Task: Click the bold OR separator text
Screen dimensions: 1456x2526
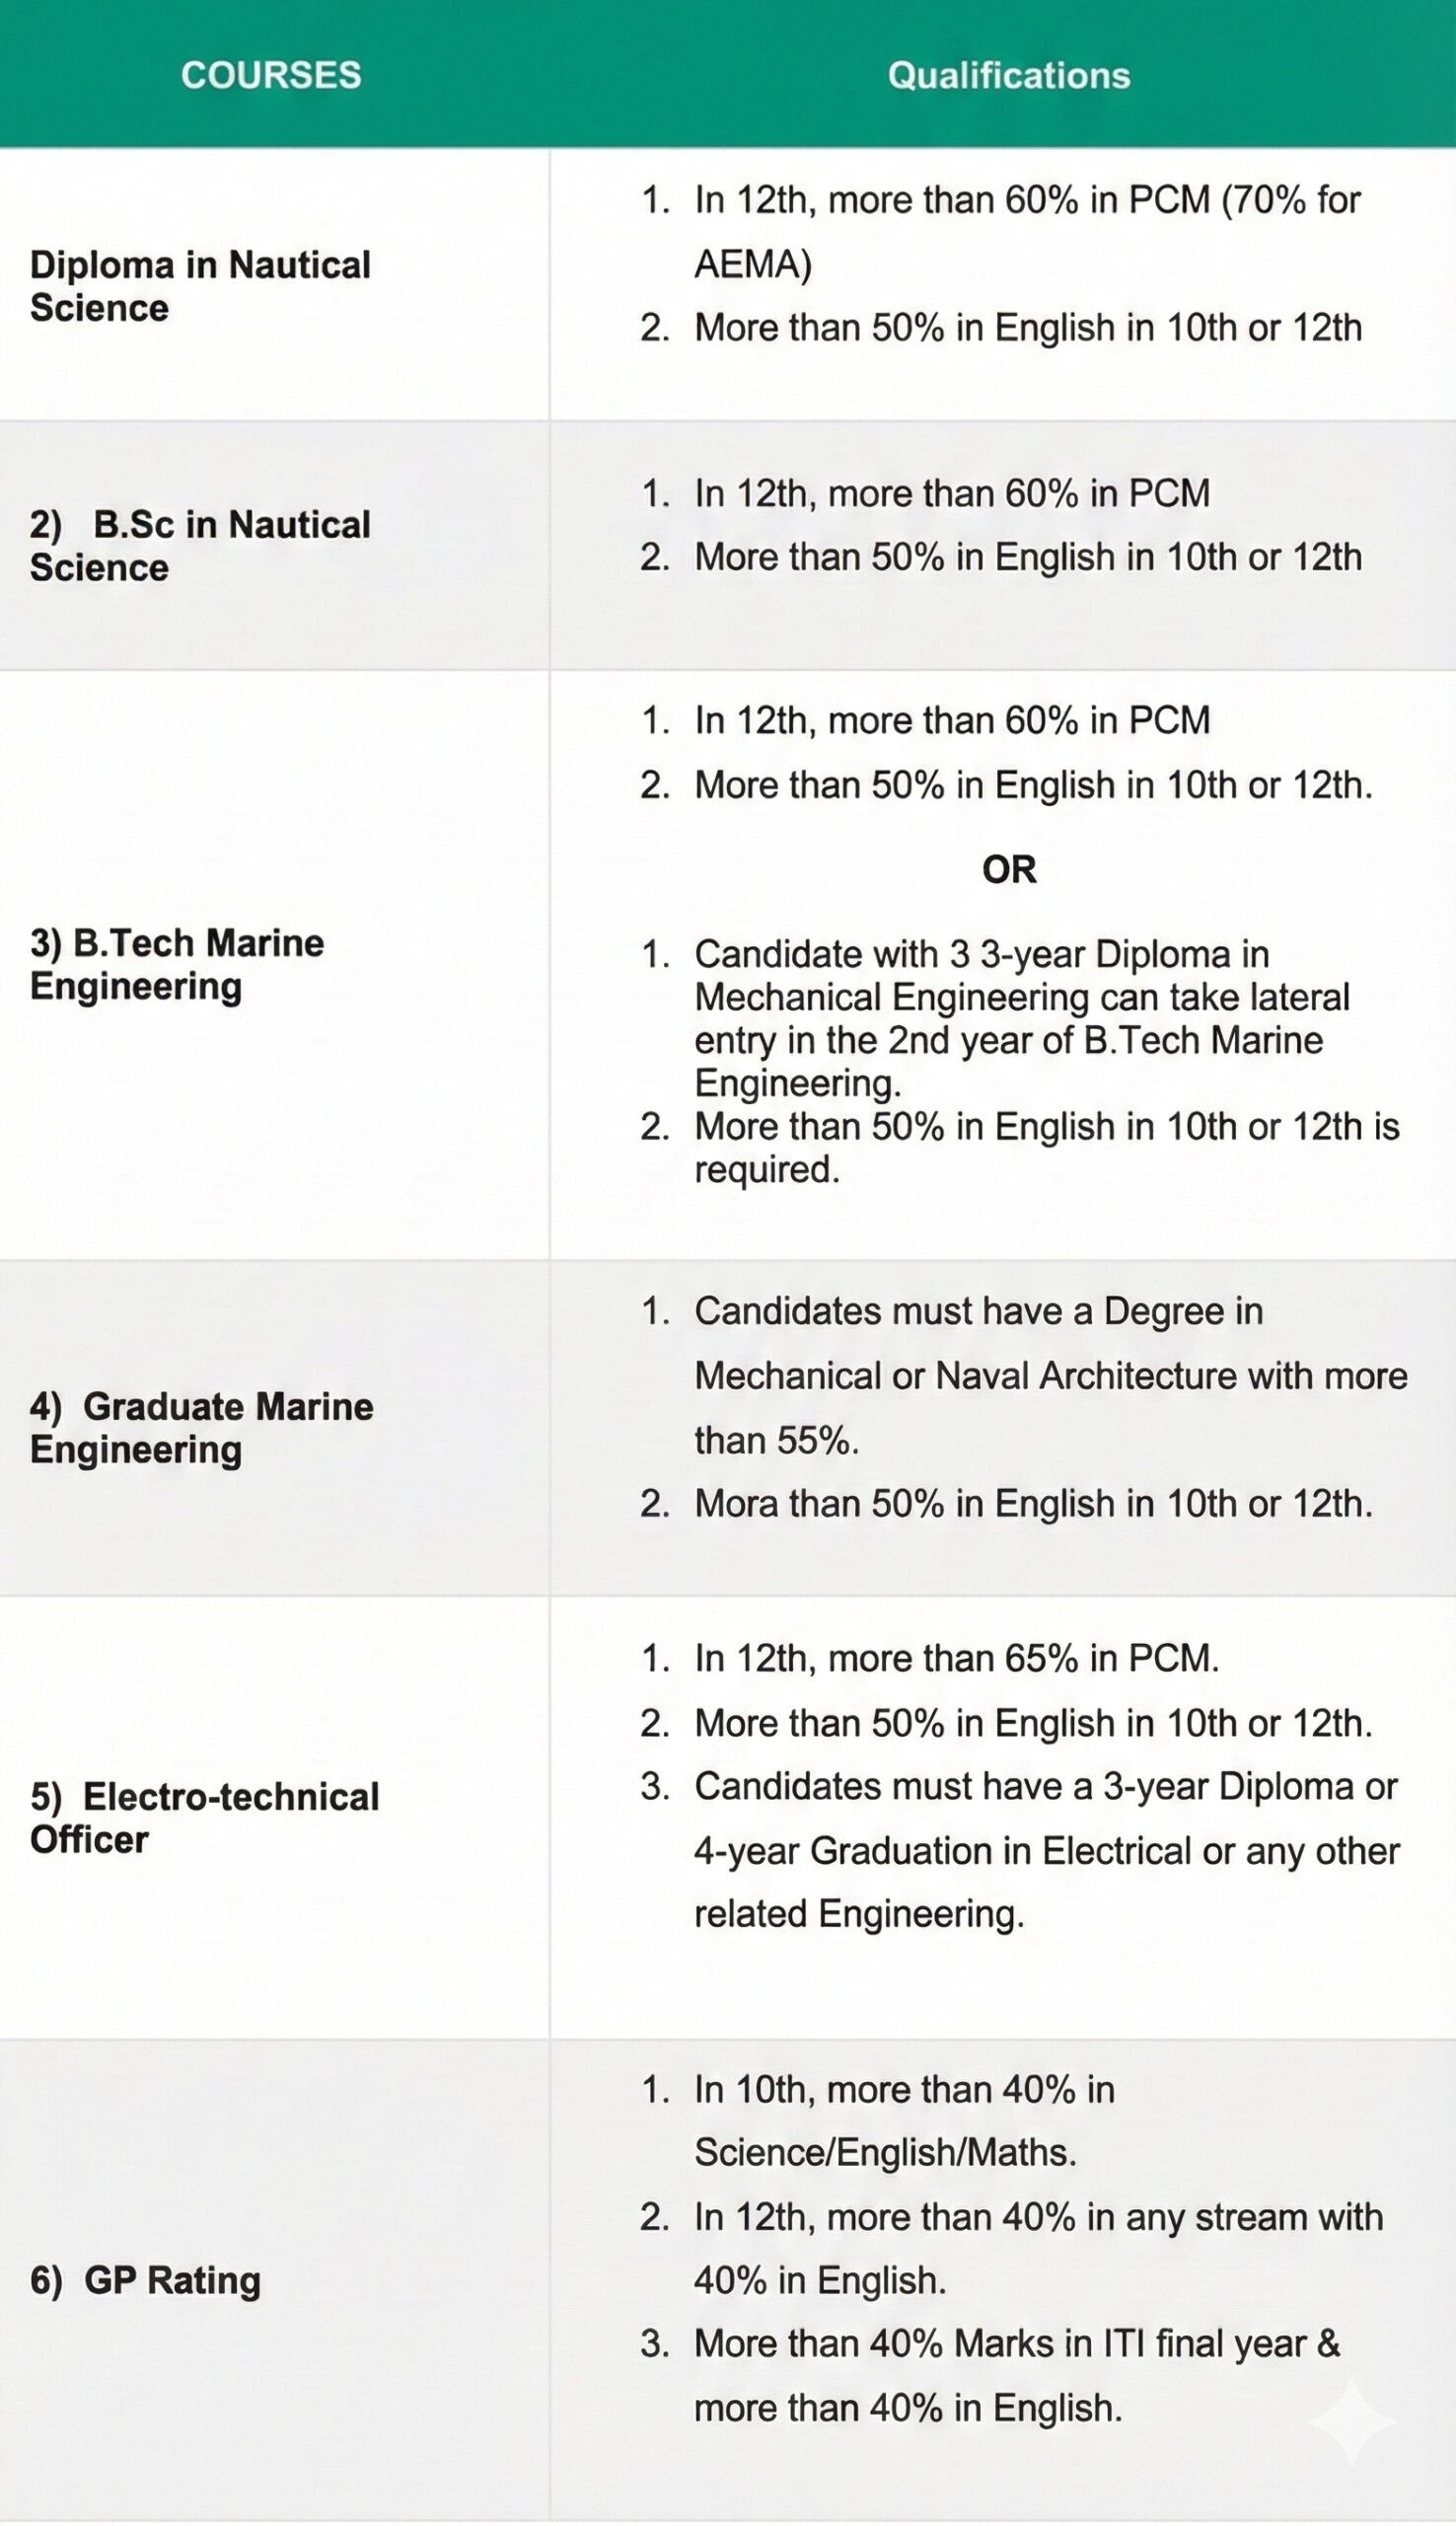Action: (x=1009, y=870)
